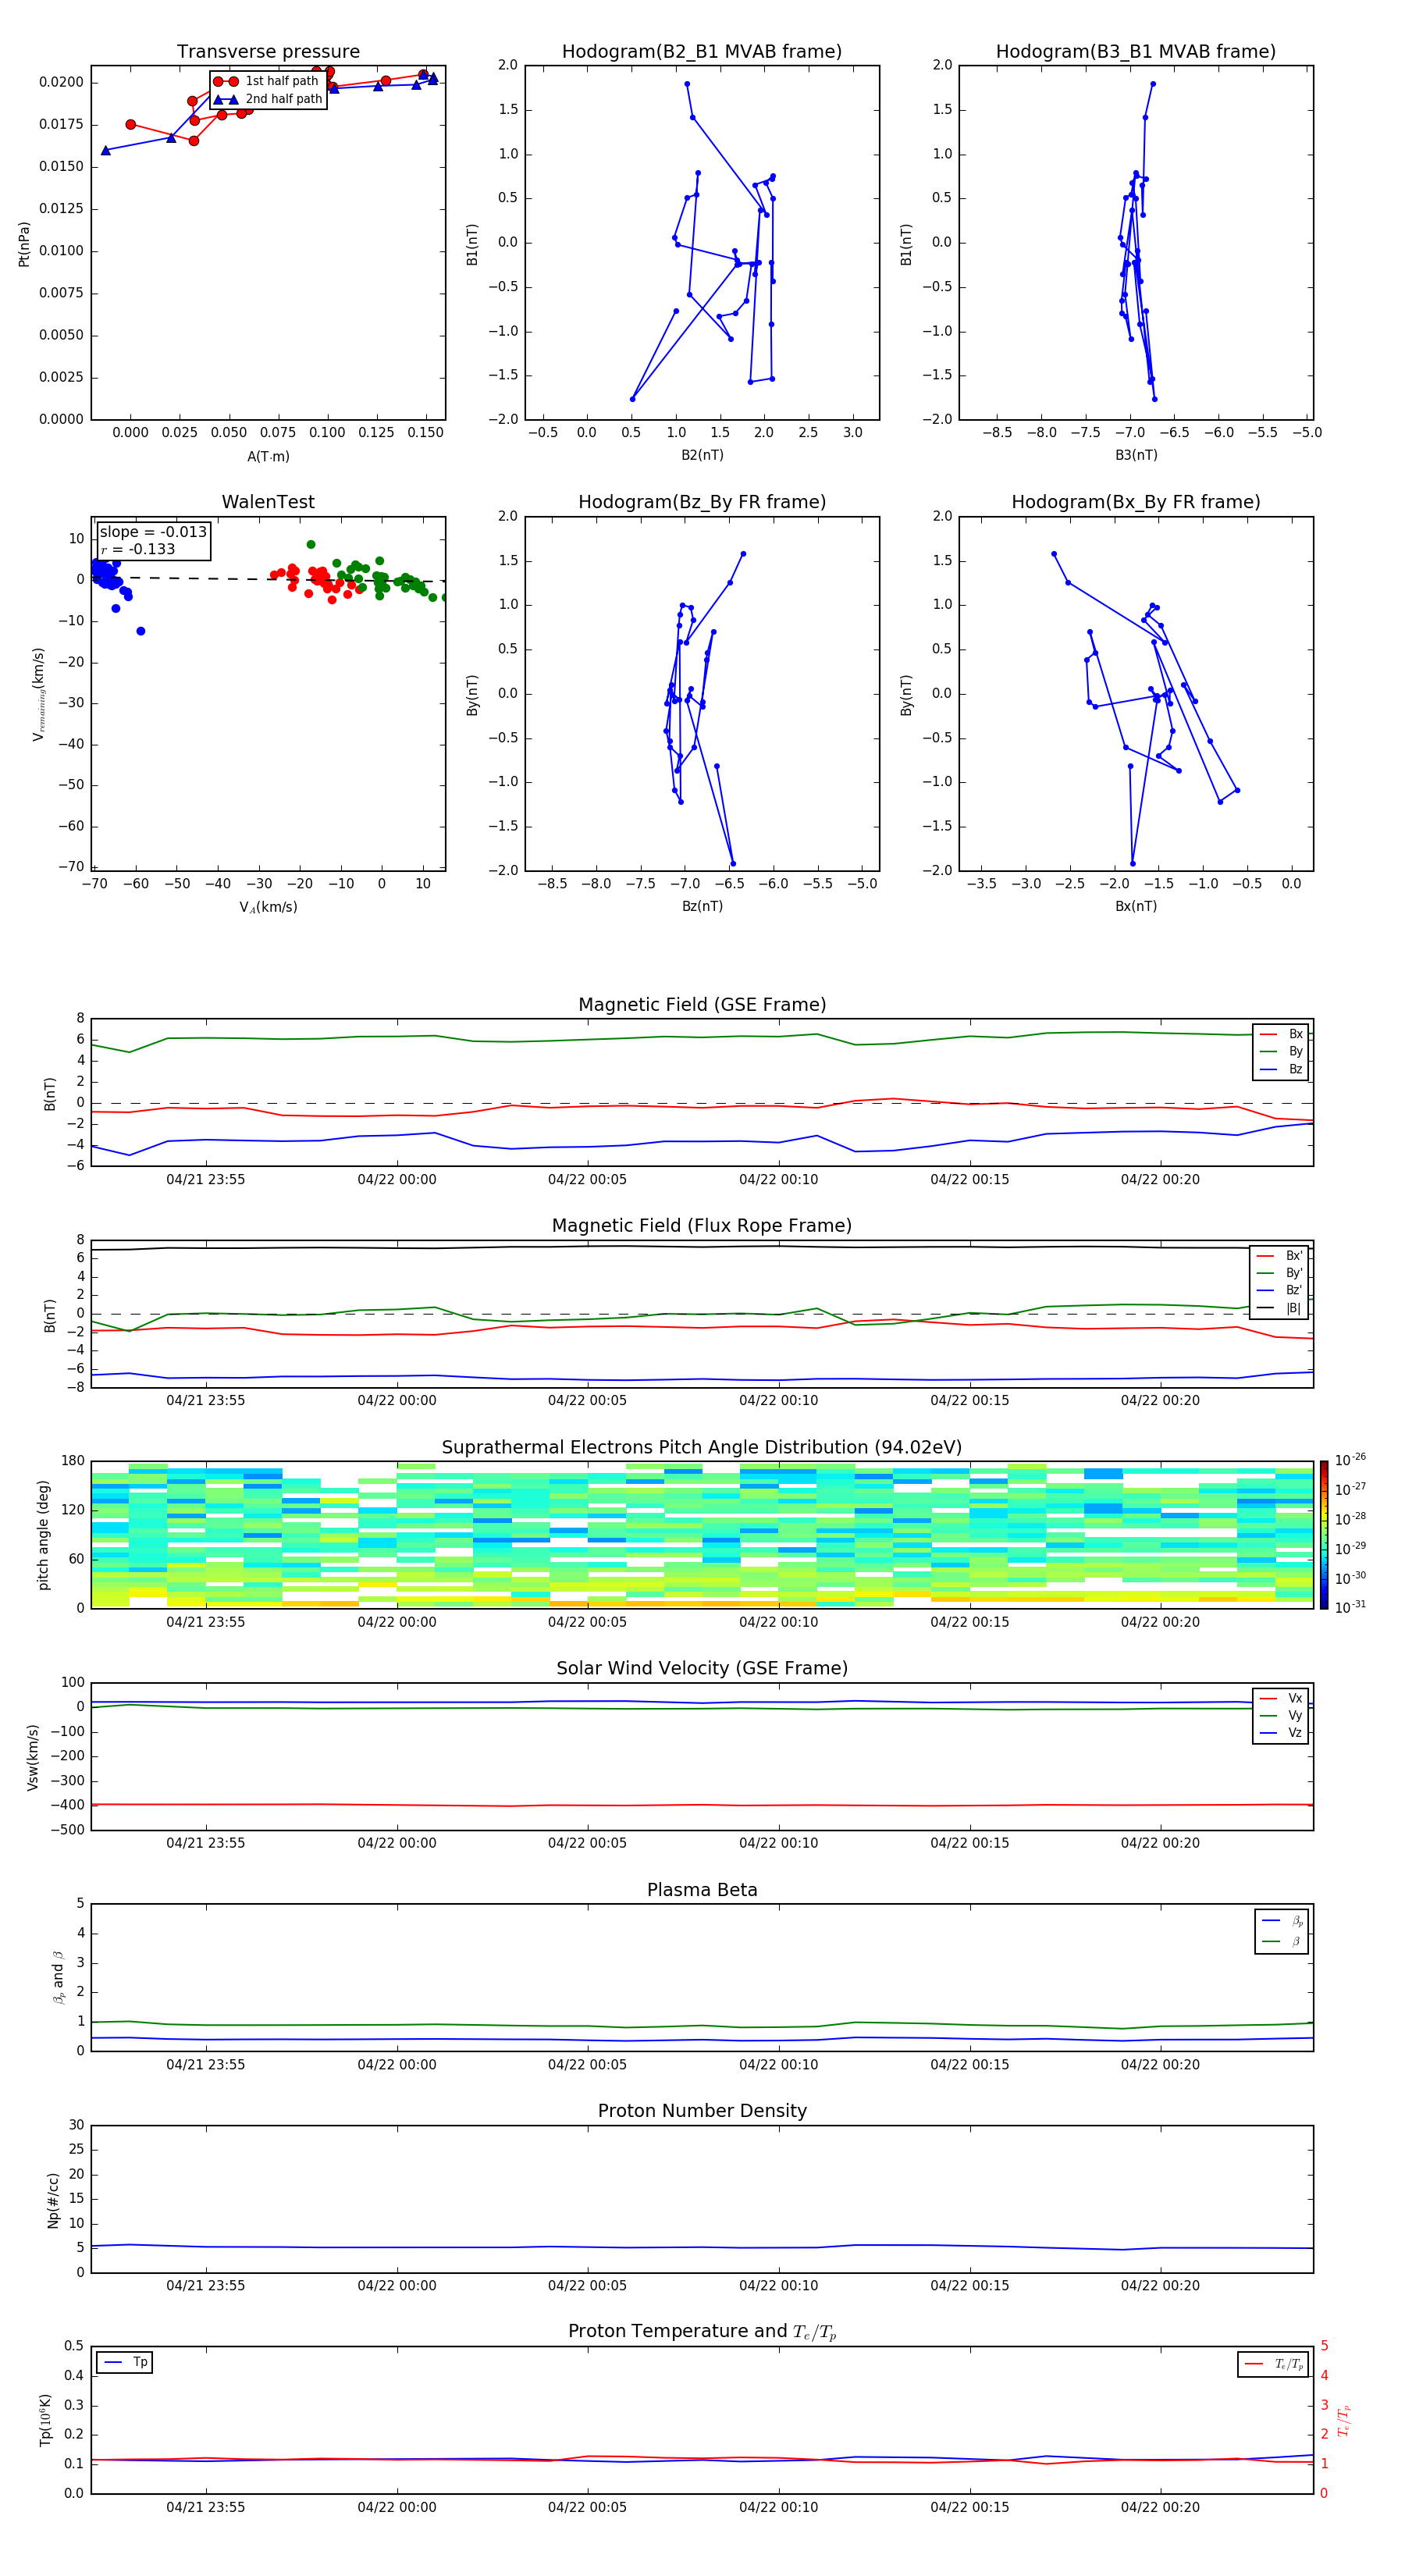This screenshot has width=1405, height=2576.
Task: Select the -400 tick on Solar Wind Velocity axis
Action: 69,1805
